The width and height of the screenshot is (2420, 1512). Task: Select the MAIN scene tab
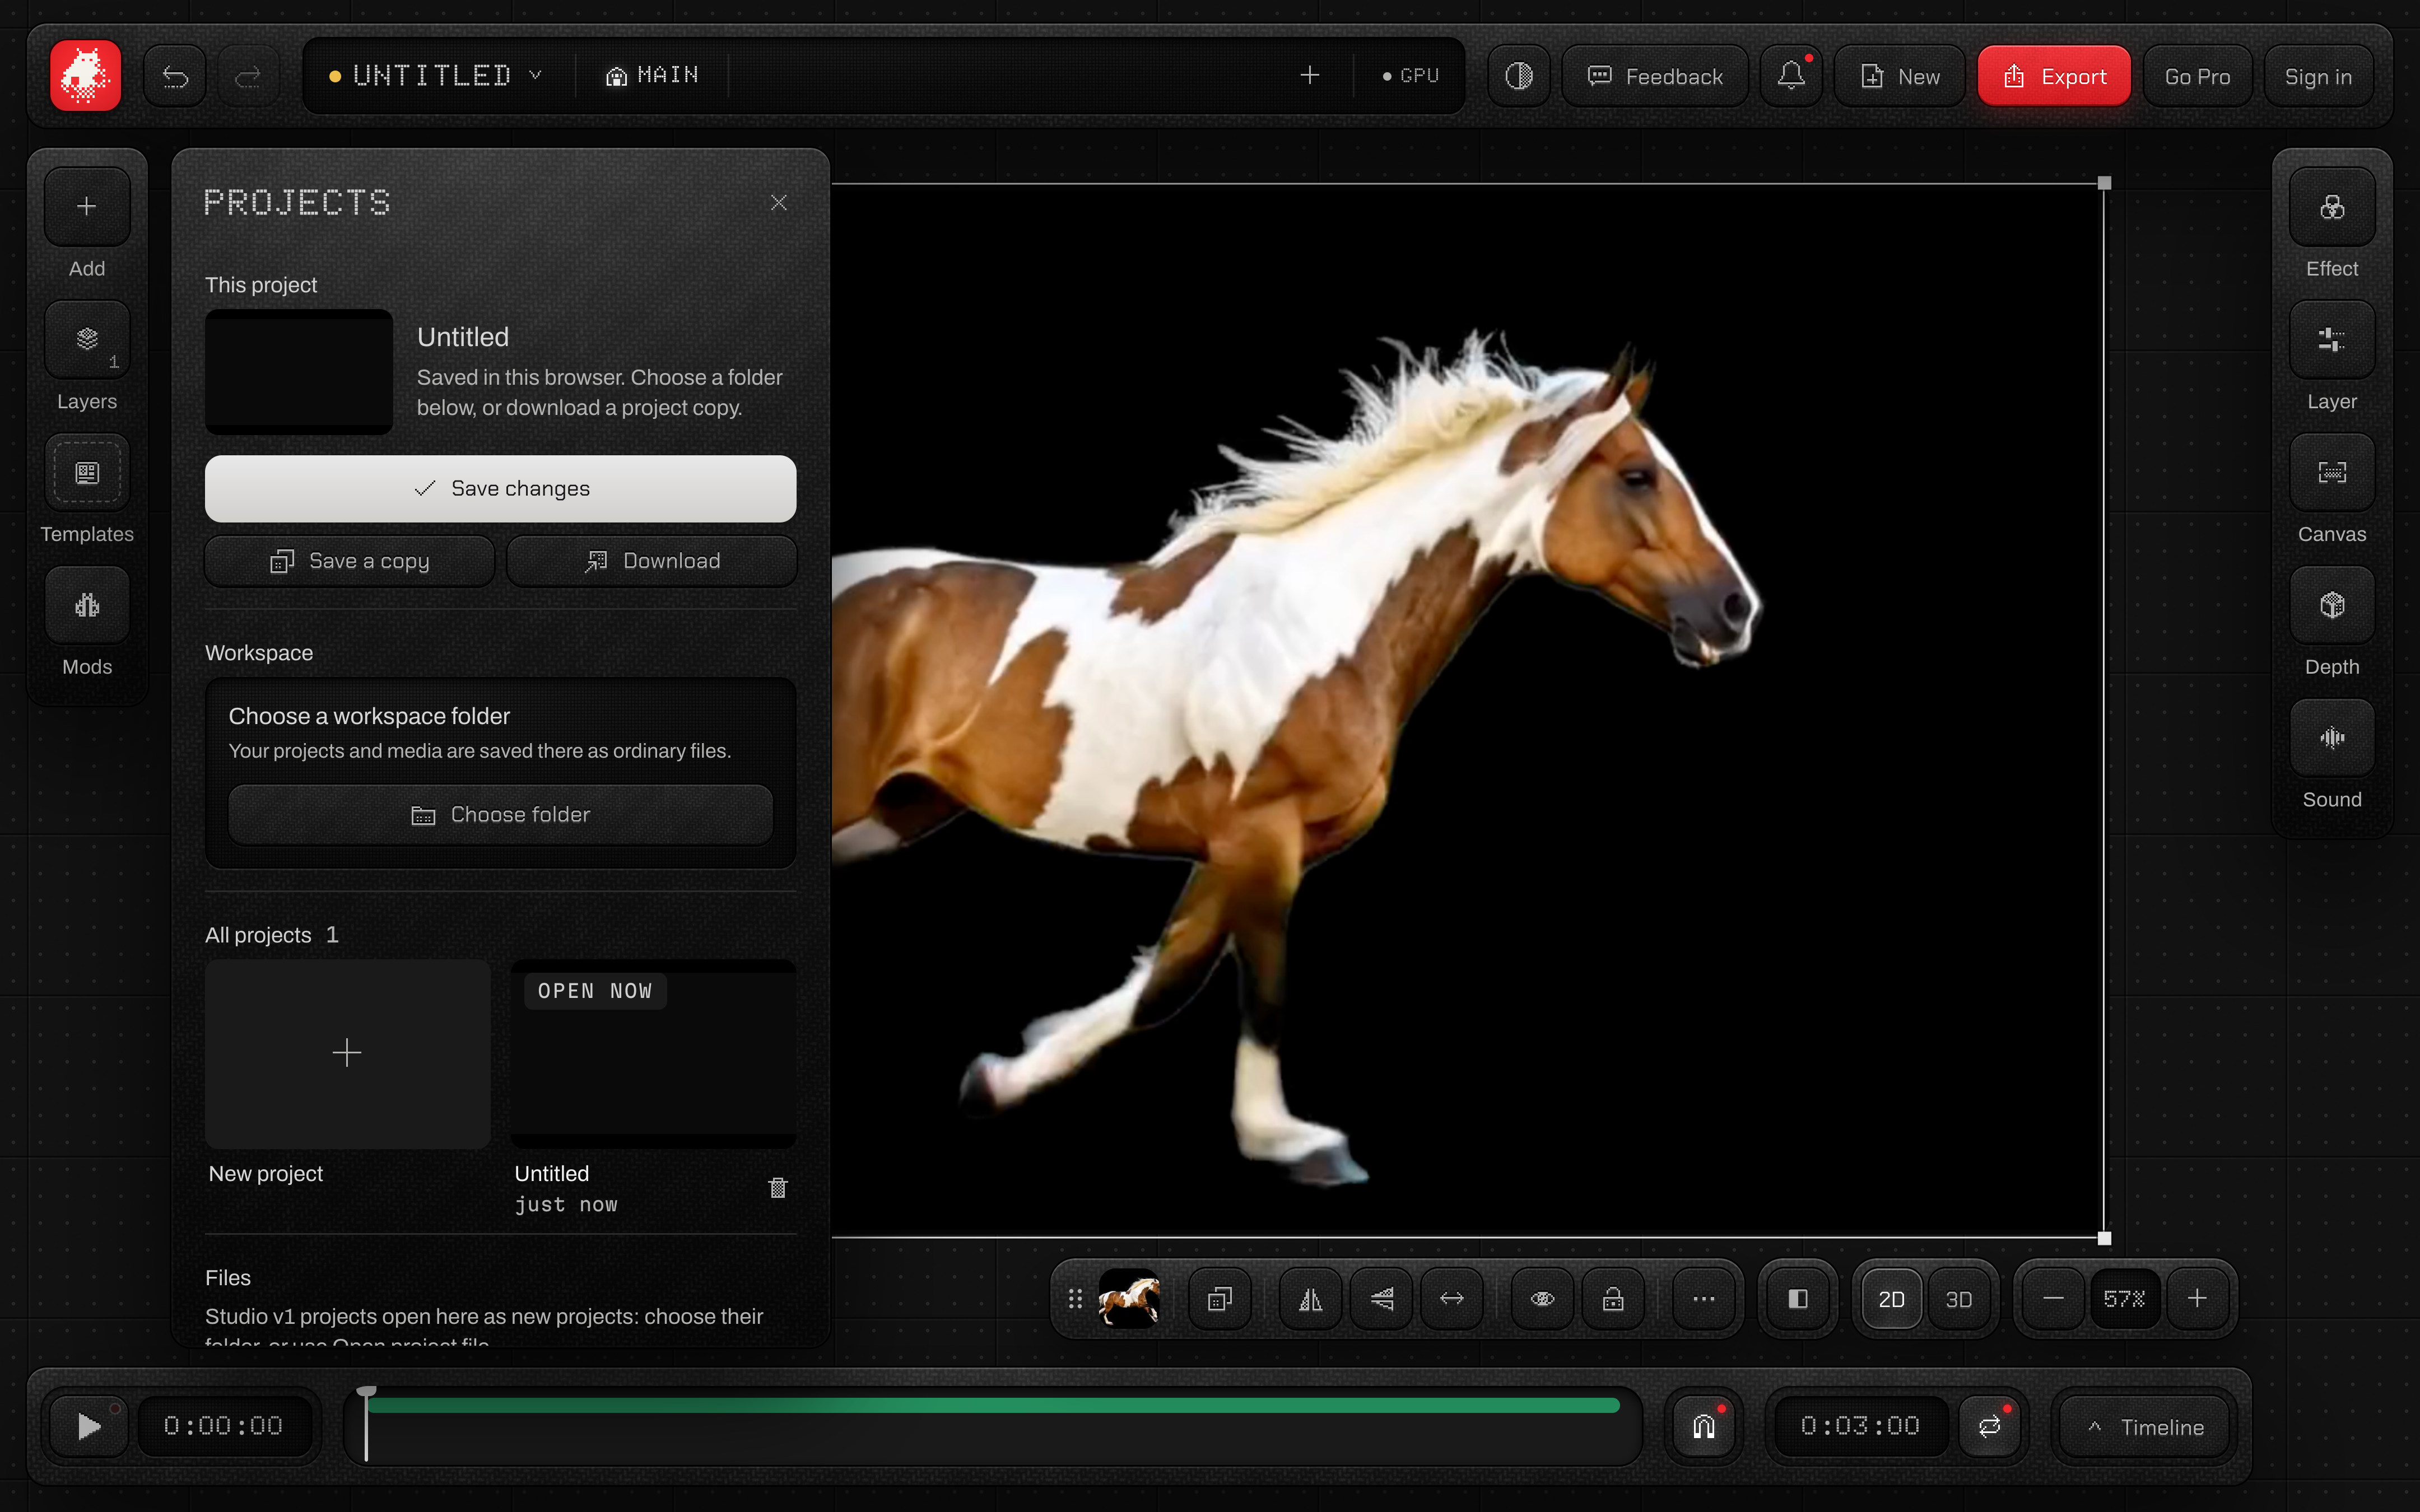(x=652, y=76)
